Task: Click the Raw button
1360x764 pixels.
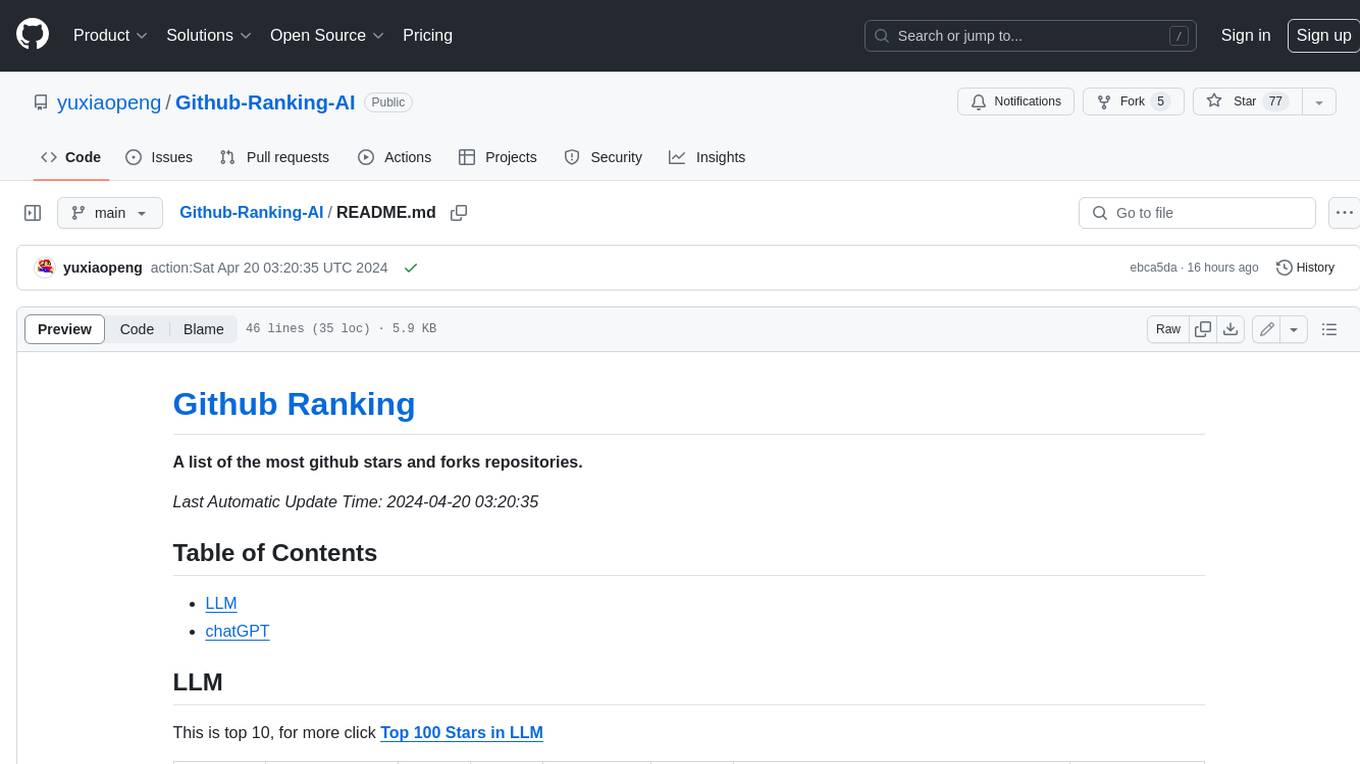Action: [x=1168, y=329]
